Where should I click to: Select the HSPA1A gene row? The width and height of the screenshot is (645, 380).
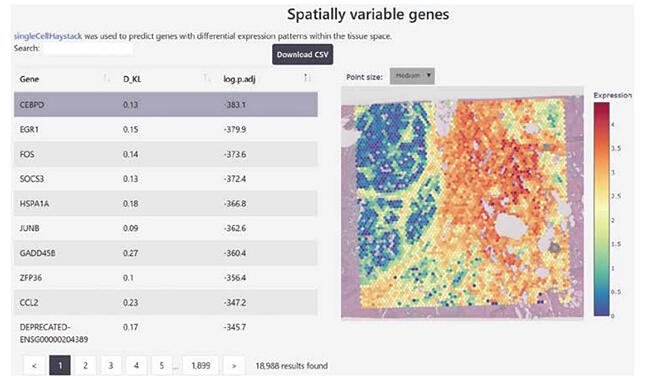tap(166, 204)
